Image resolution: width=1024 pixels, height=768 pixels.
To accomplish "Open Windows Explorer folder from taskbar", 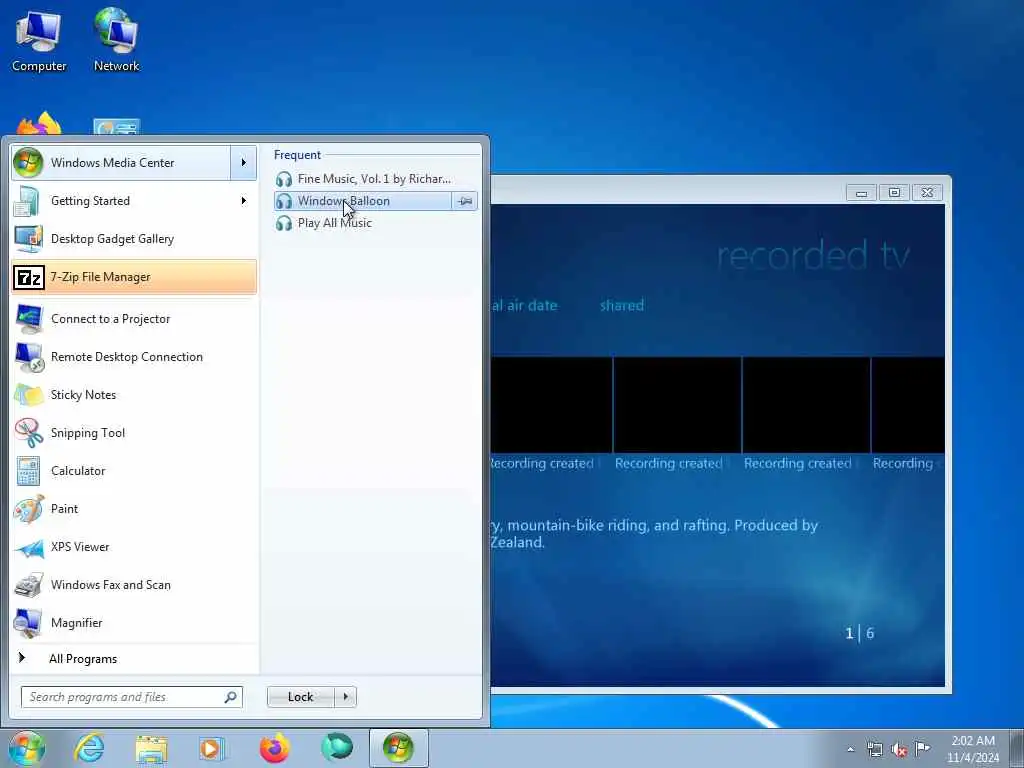I will coord(152,748).
